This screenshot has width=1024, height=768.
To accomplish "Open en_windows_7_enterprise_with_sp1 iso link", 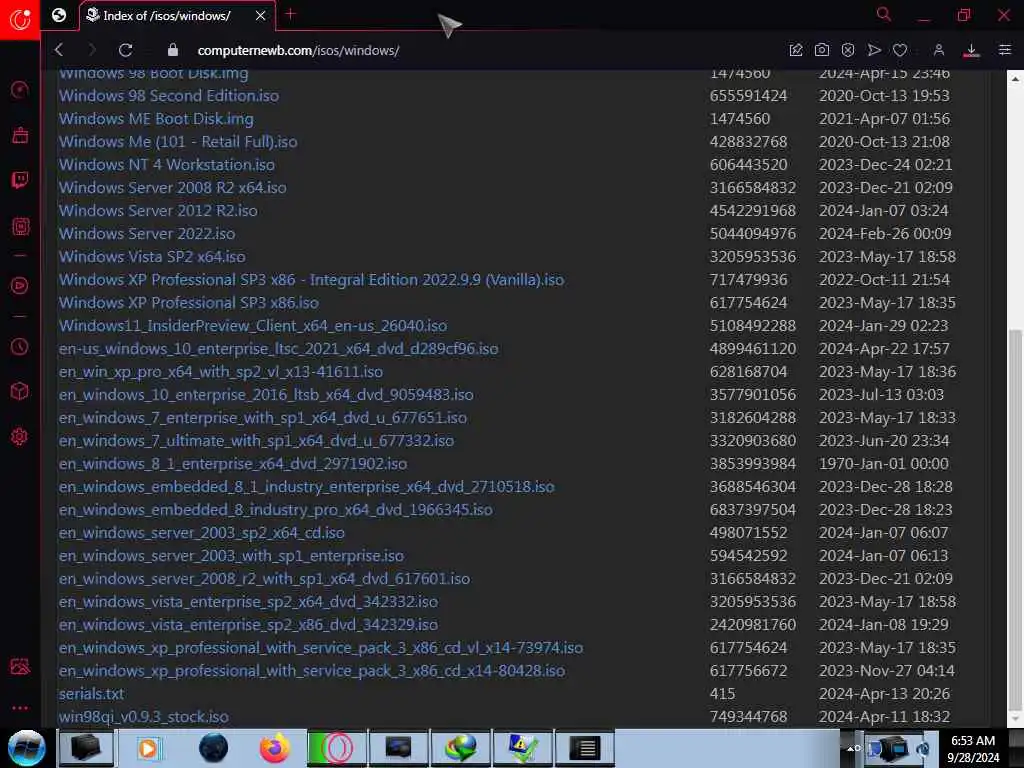I will pyautogui.click(x=263, y=417).
